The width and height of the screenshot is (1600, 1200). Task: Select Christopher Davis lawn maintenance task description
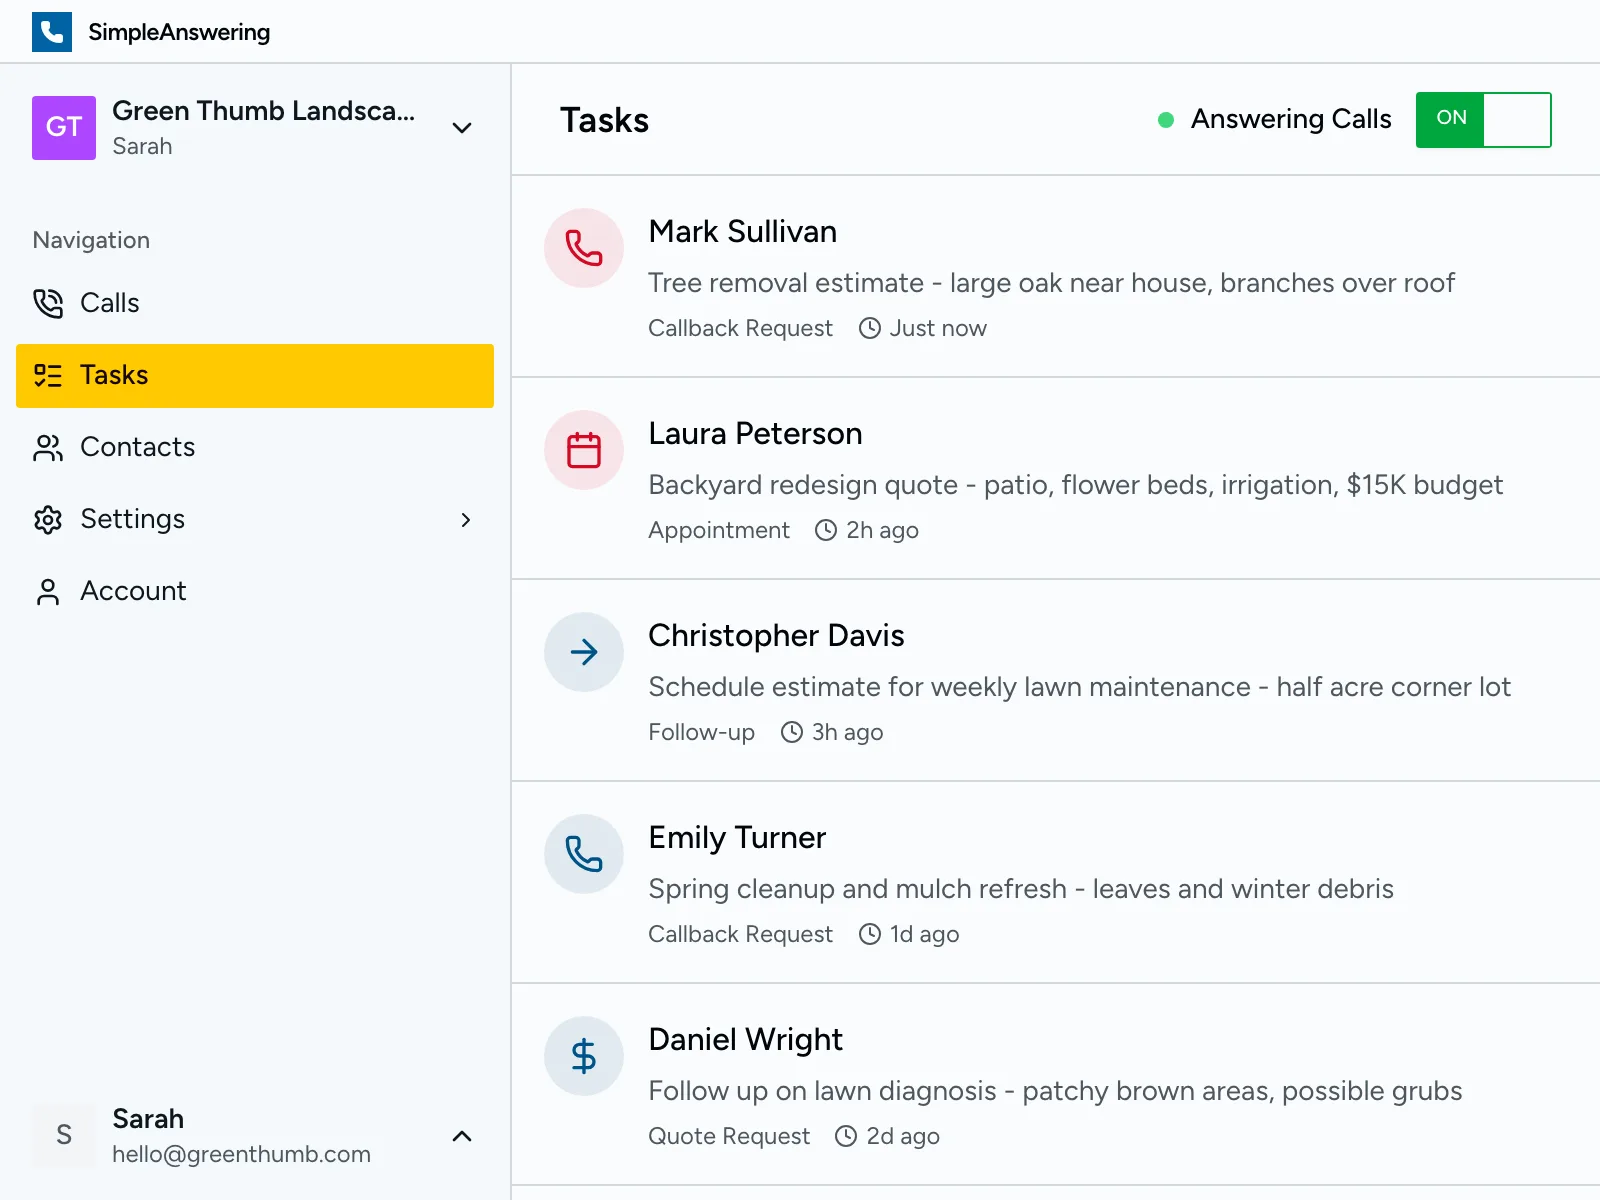pyautogui.click(x=1079, y=687)
